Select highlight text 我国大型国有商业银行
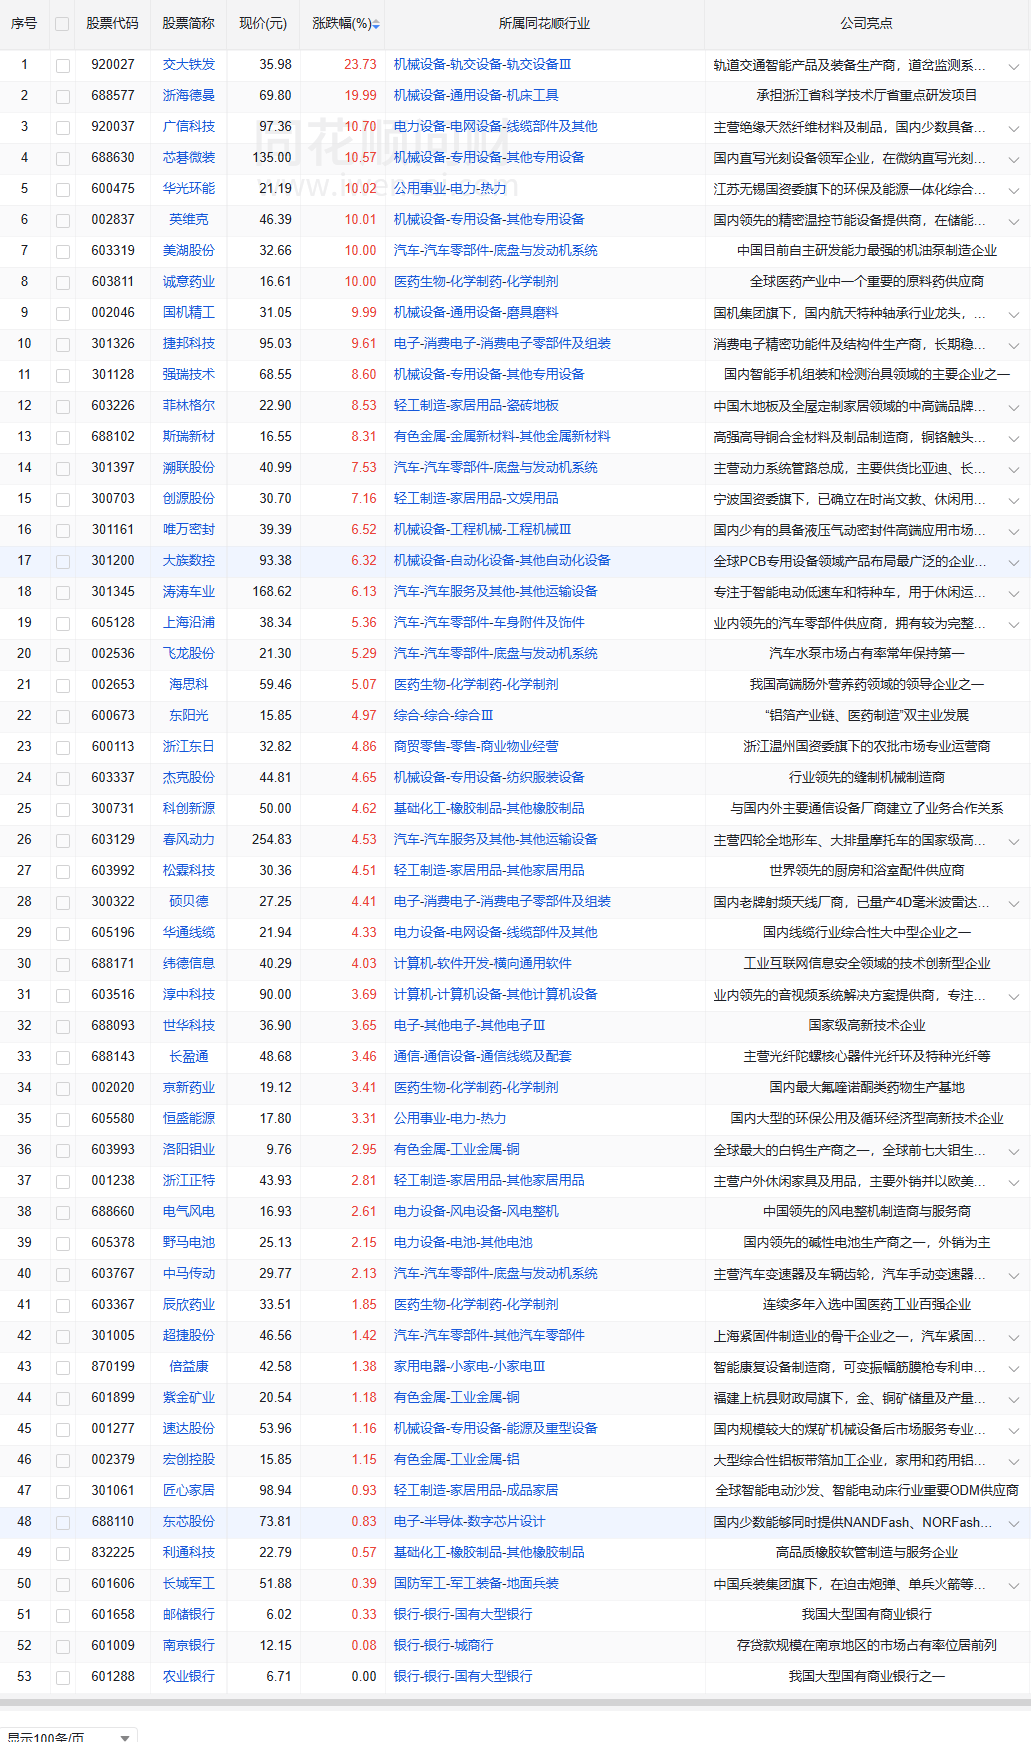Viewport: 1031px width, 1742px height. (x=867, y=1614)
